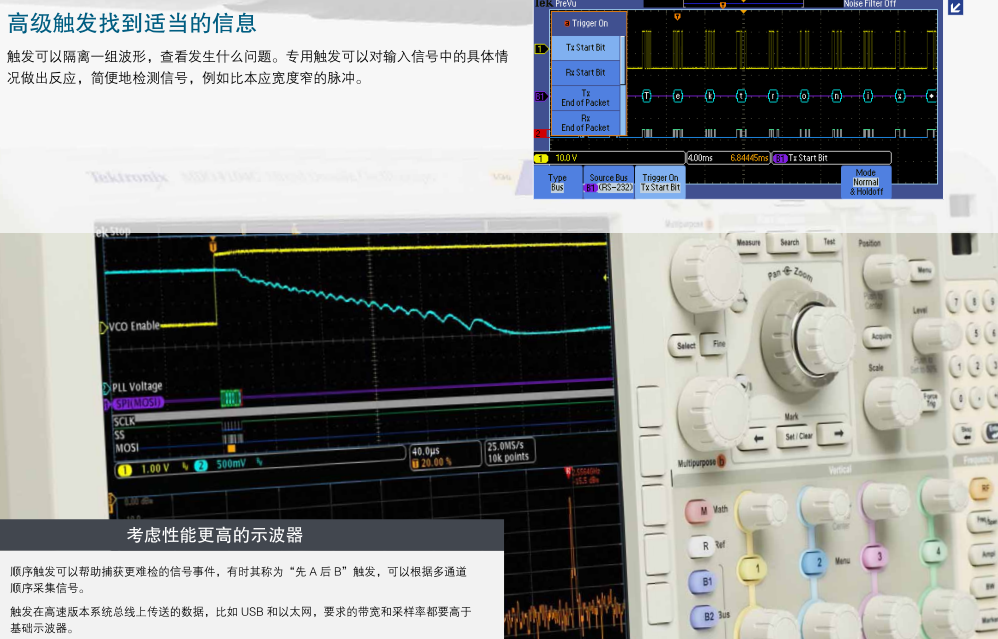This screenshot has width=998, height=639.
Task: Open the Source Bus B1 (RS-232) menu
Action: [x=608, y=183]
